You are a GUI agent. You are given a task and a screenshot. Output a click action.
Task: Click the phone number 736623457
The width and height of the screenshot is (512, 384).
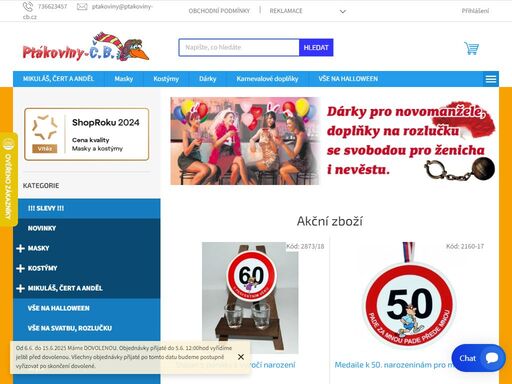coord(52,7)
